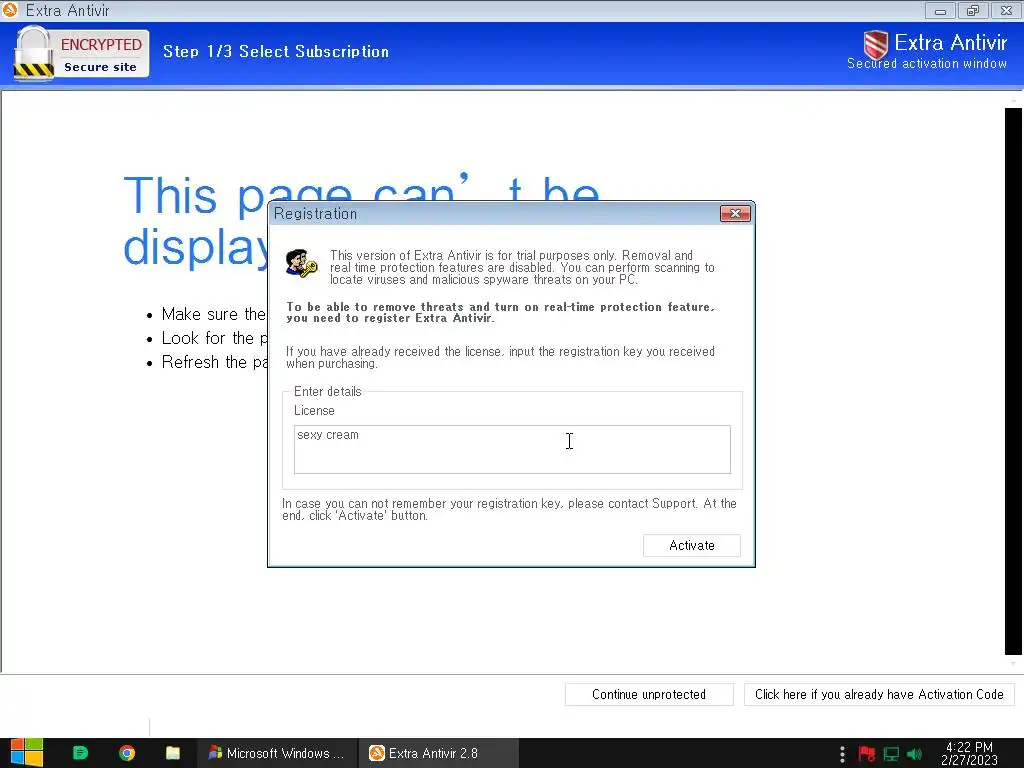Viewport: 1024px width, 768px height.
Task: Click the Extra Antivir title bar icon
Action: (10, 10)
